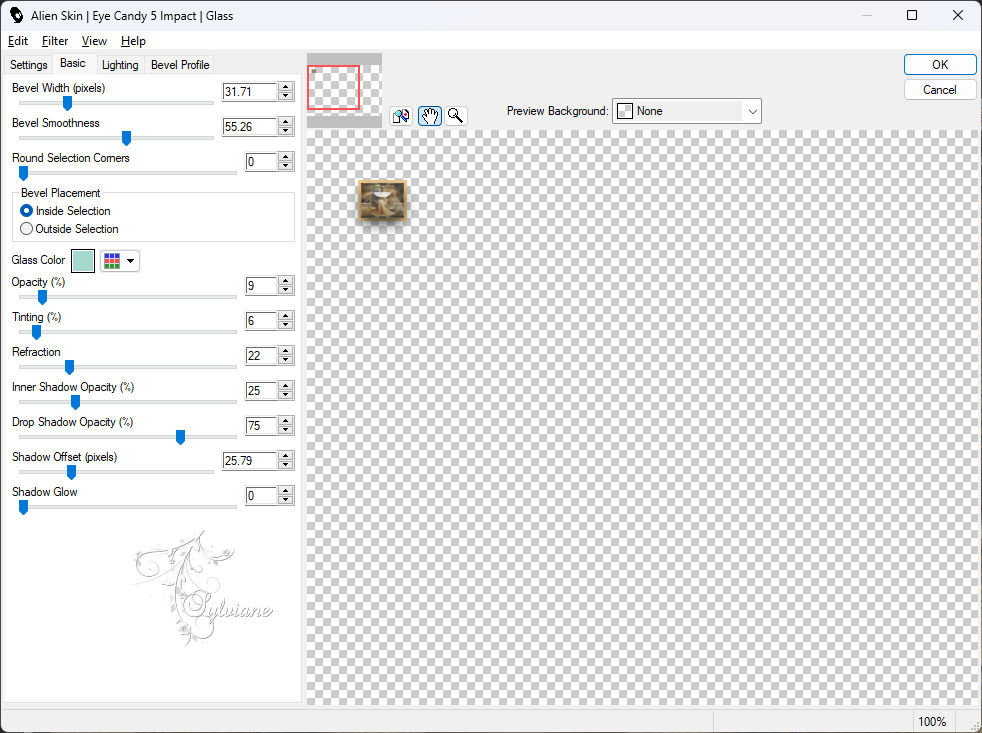This screenshot has width=982, height=733.
Task: Open the Edit menu
Action: 18,41
